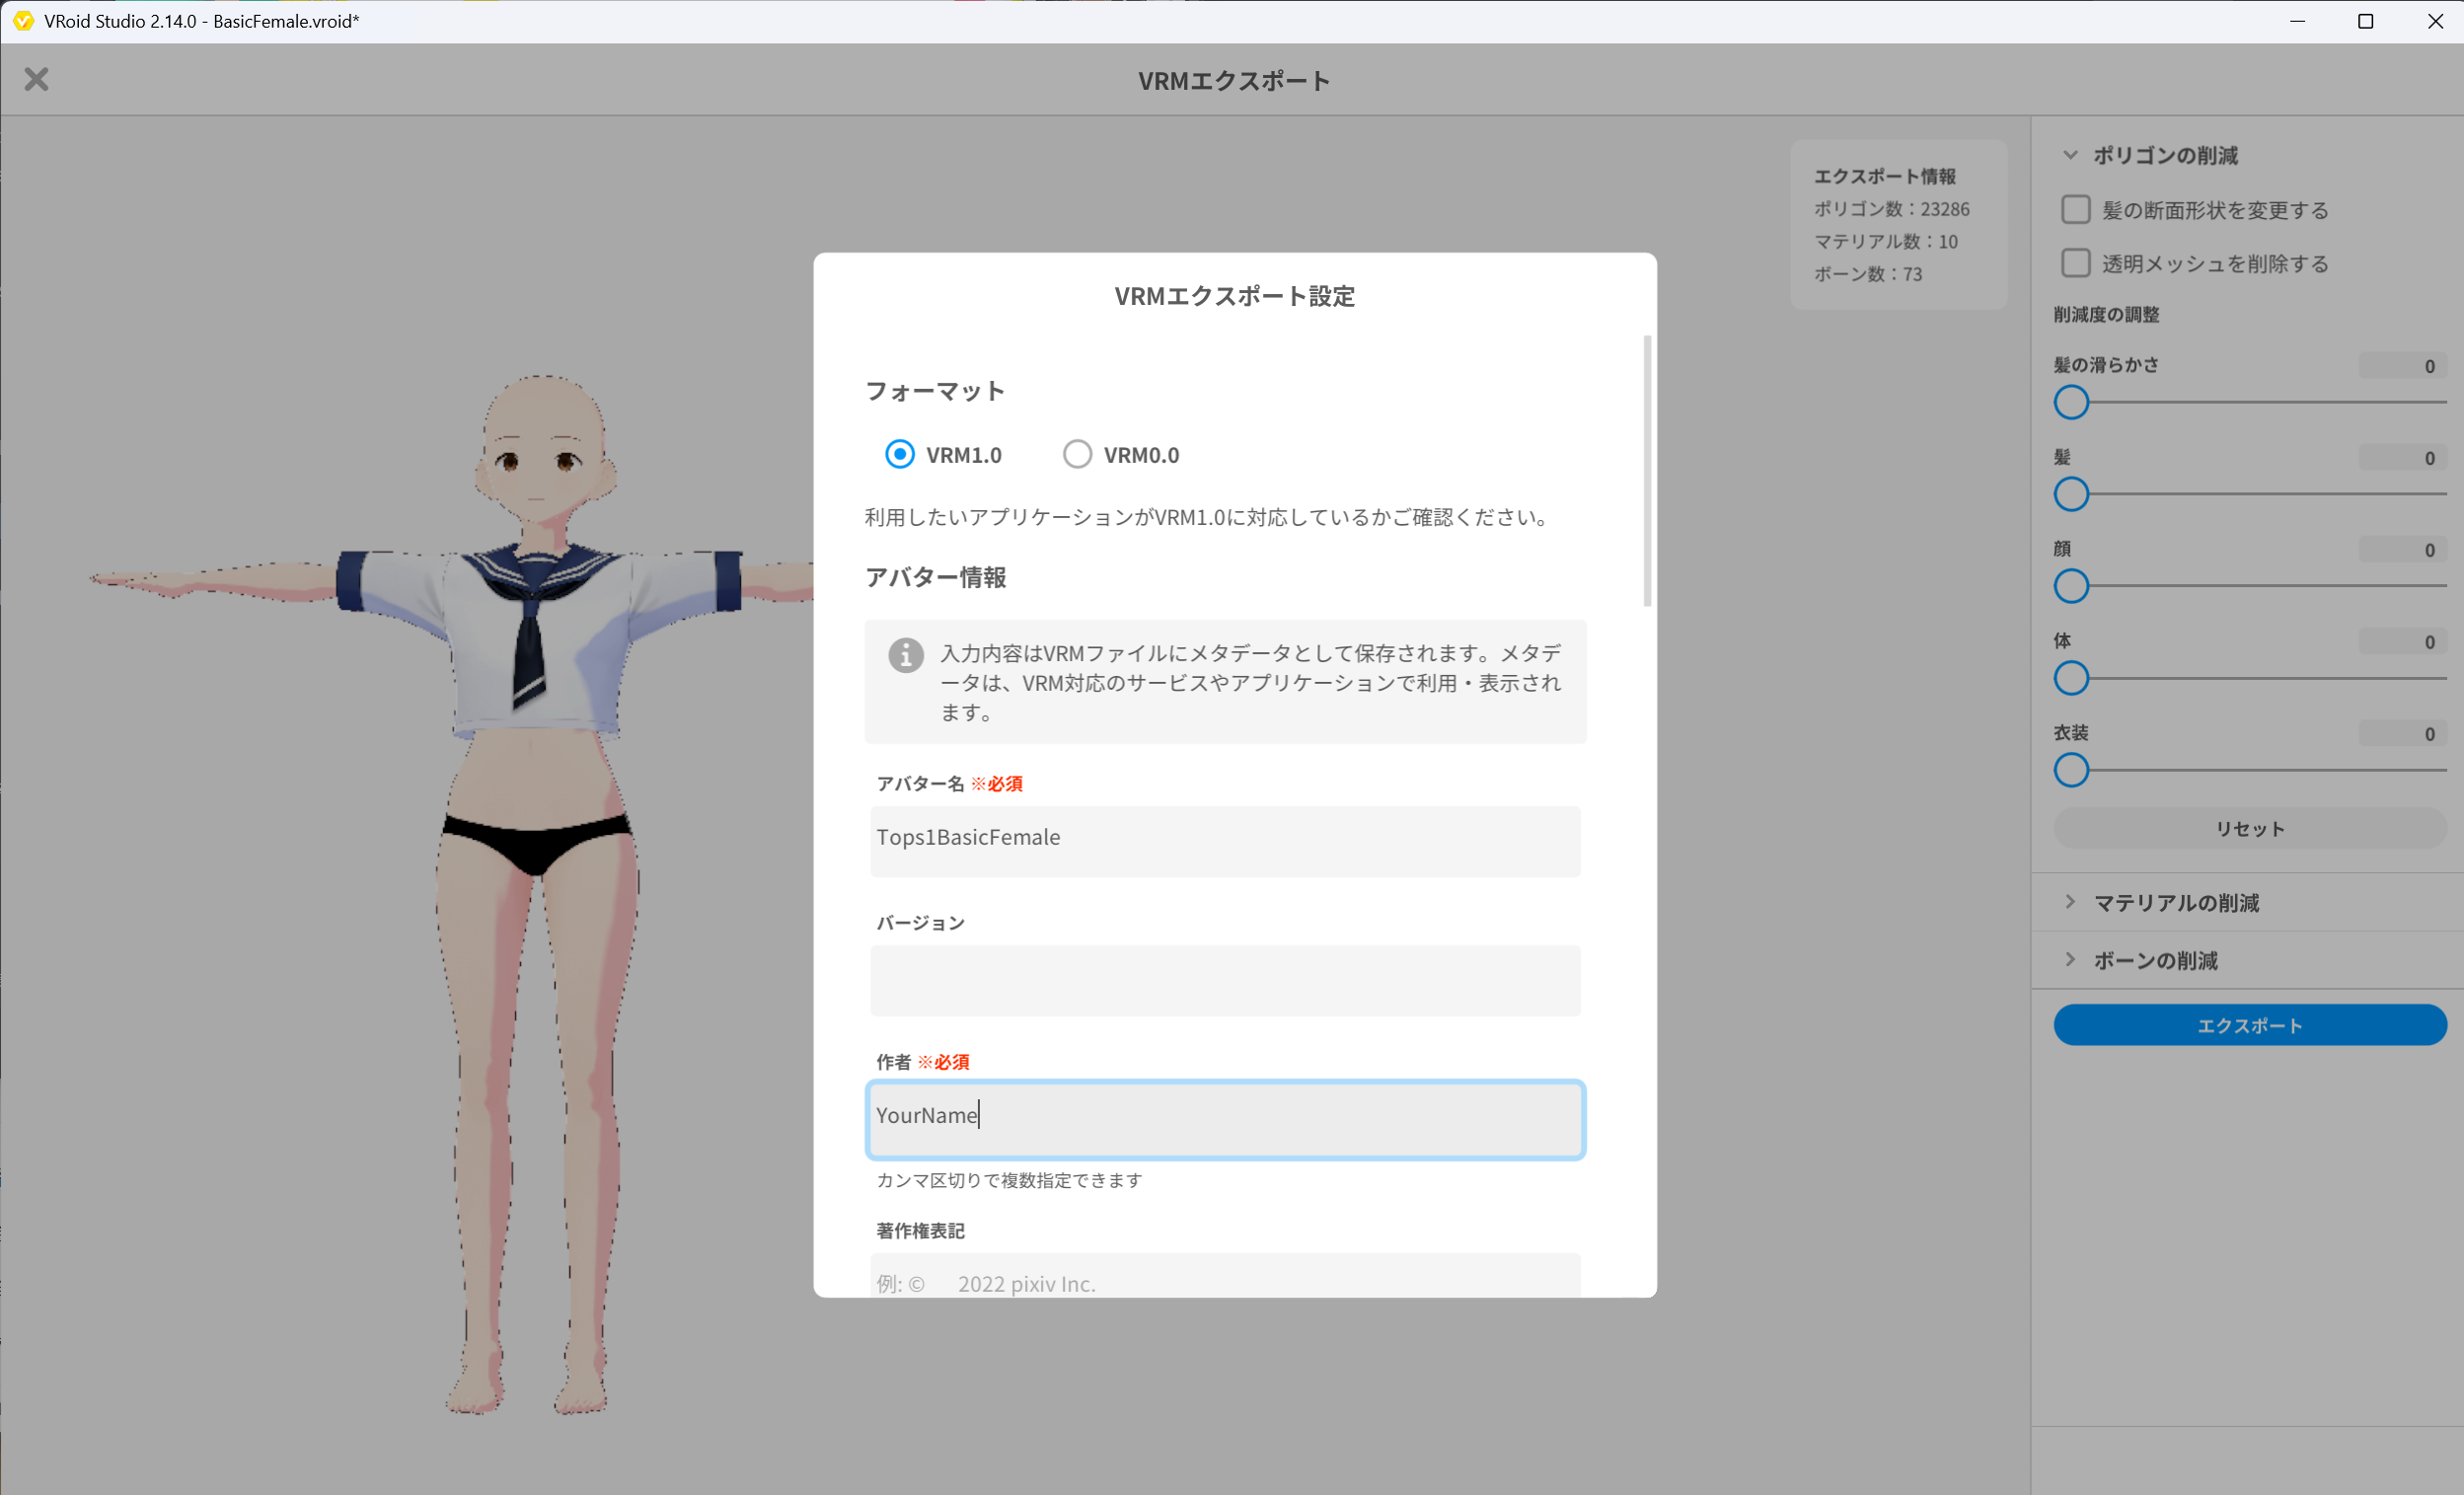
Task: Select the VRM0.0 format radio button
Action: (1077, 455)
